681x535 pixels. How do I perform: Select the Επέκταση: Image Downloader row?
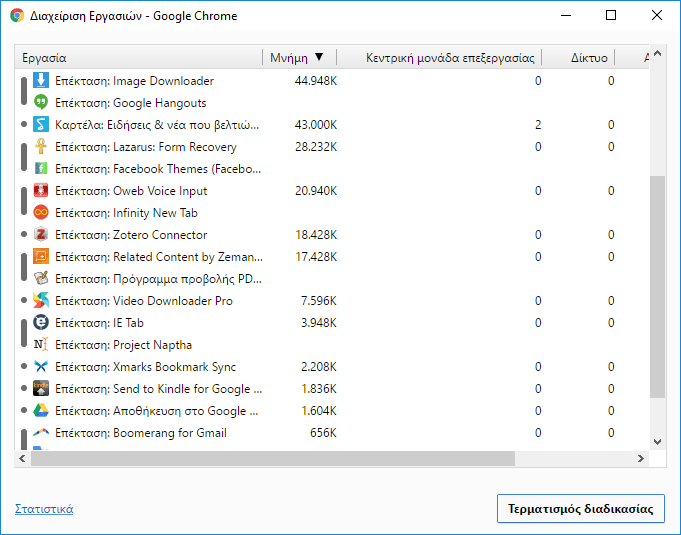332,81
